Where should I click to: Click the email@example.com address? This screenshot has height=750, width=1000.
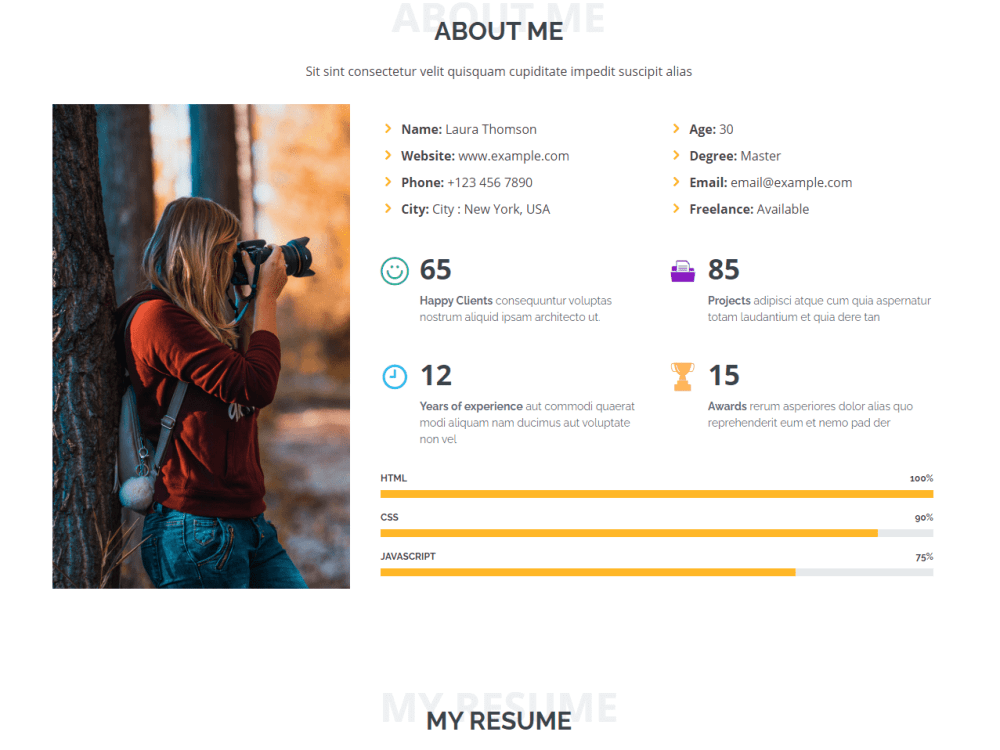791,183
